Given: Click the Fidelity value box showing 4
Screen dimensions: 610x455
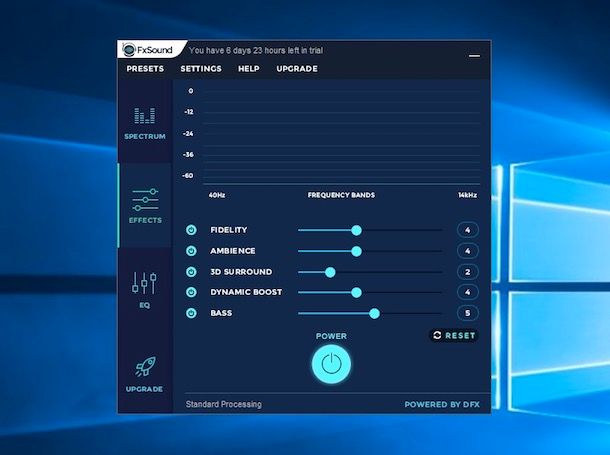Looking at the screenshot, I should (467, 230).
